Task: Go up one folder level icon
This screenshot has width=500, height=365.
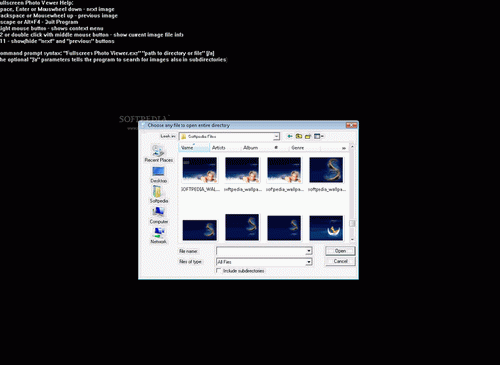Action: [x=299, y=136]
